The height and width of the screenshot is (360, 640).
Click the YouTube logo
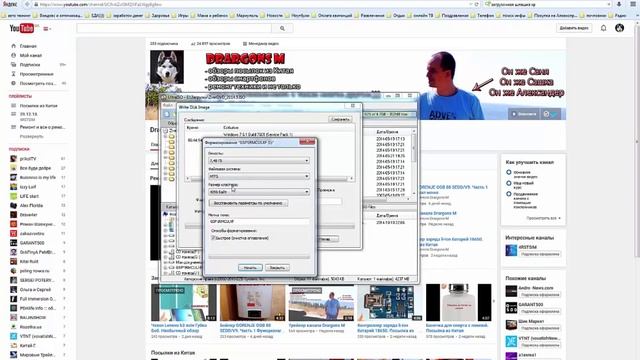point(22,28)
